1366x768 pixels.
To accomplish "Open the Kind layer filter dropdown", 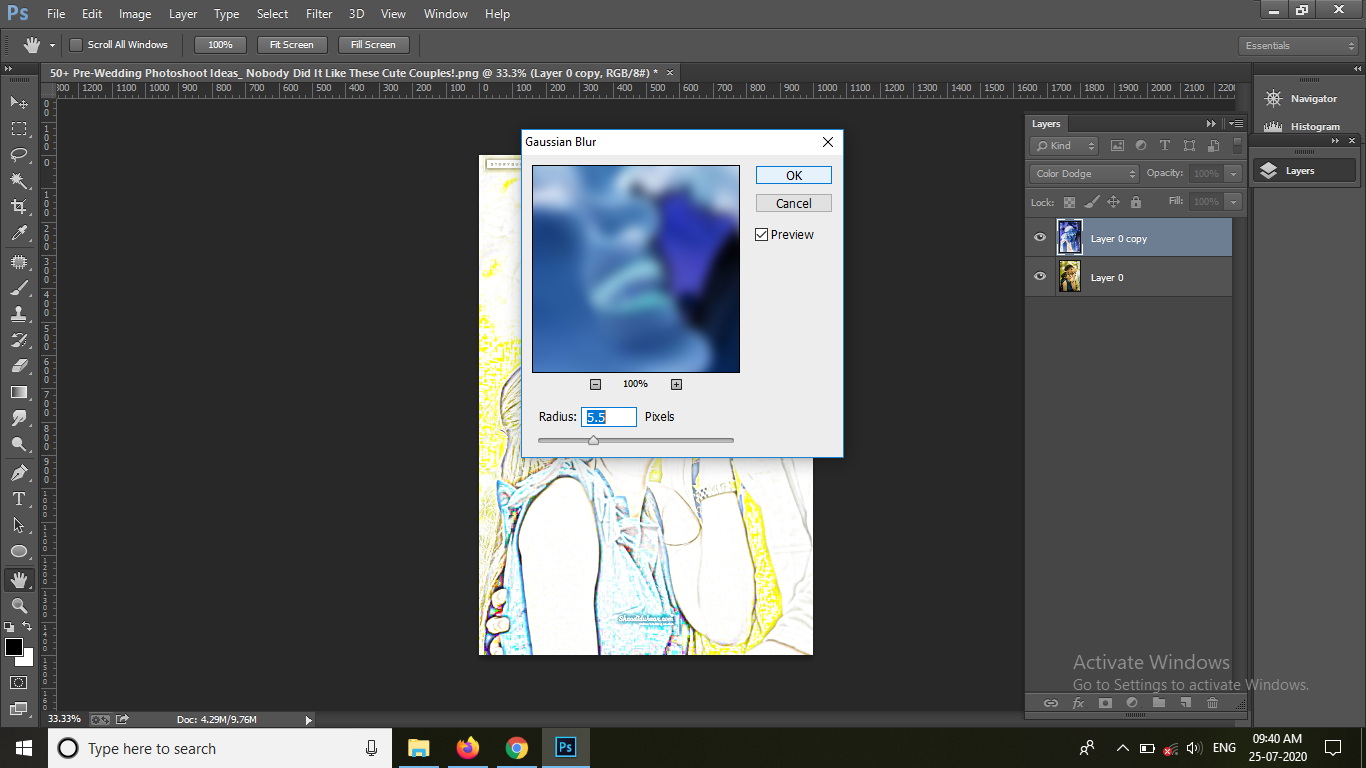I will [x=1064, y=146].
